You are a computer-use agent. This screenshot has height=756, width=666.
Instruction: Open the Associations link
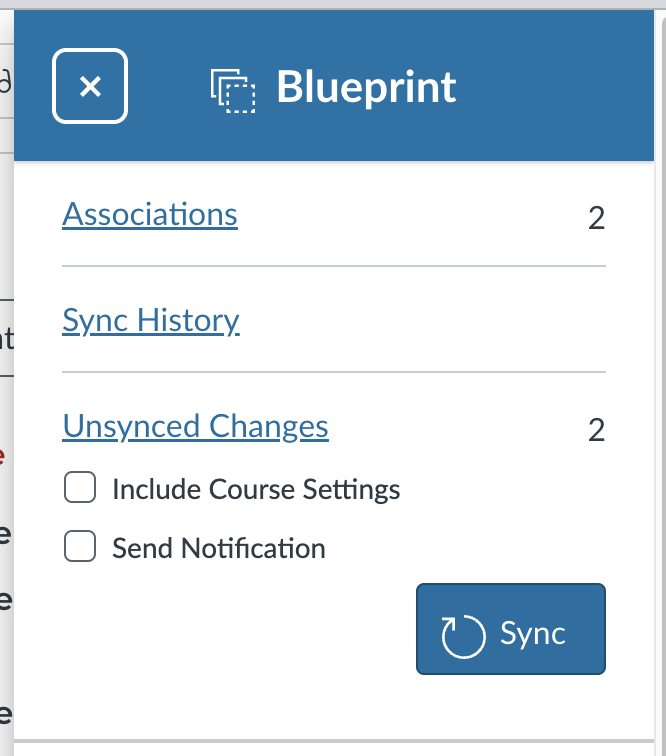[x=150, y=214]
